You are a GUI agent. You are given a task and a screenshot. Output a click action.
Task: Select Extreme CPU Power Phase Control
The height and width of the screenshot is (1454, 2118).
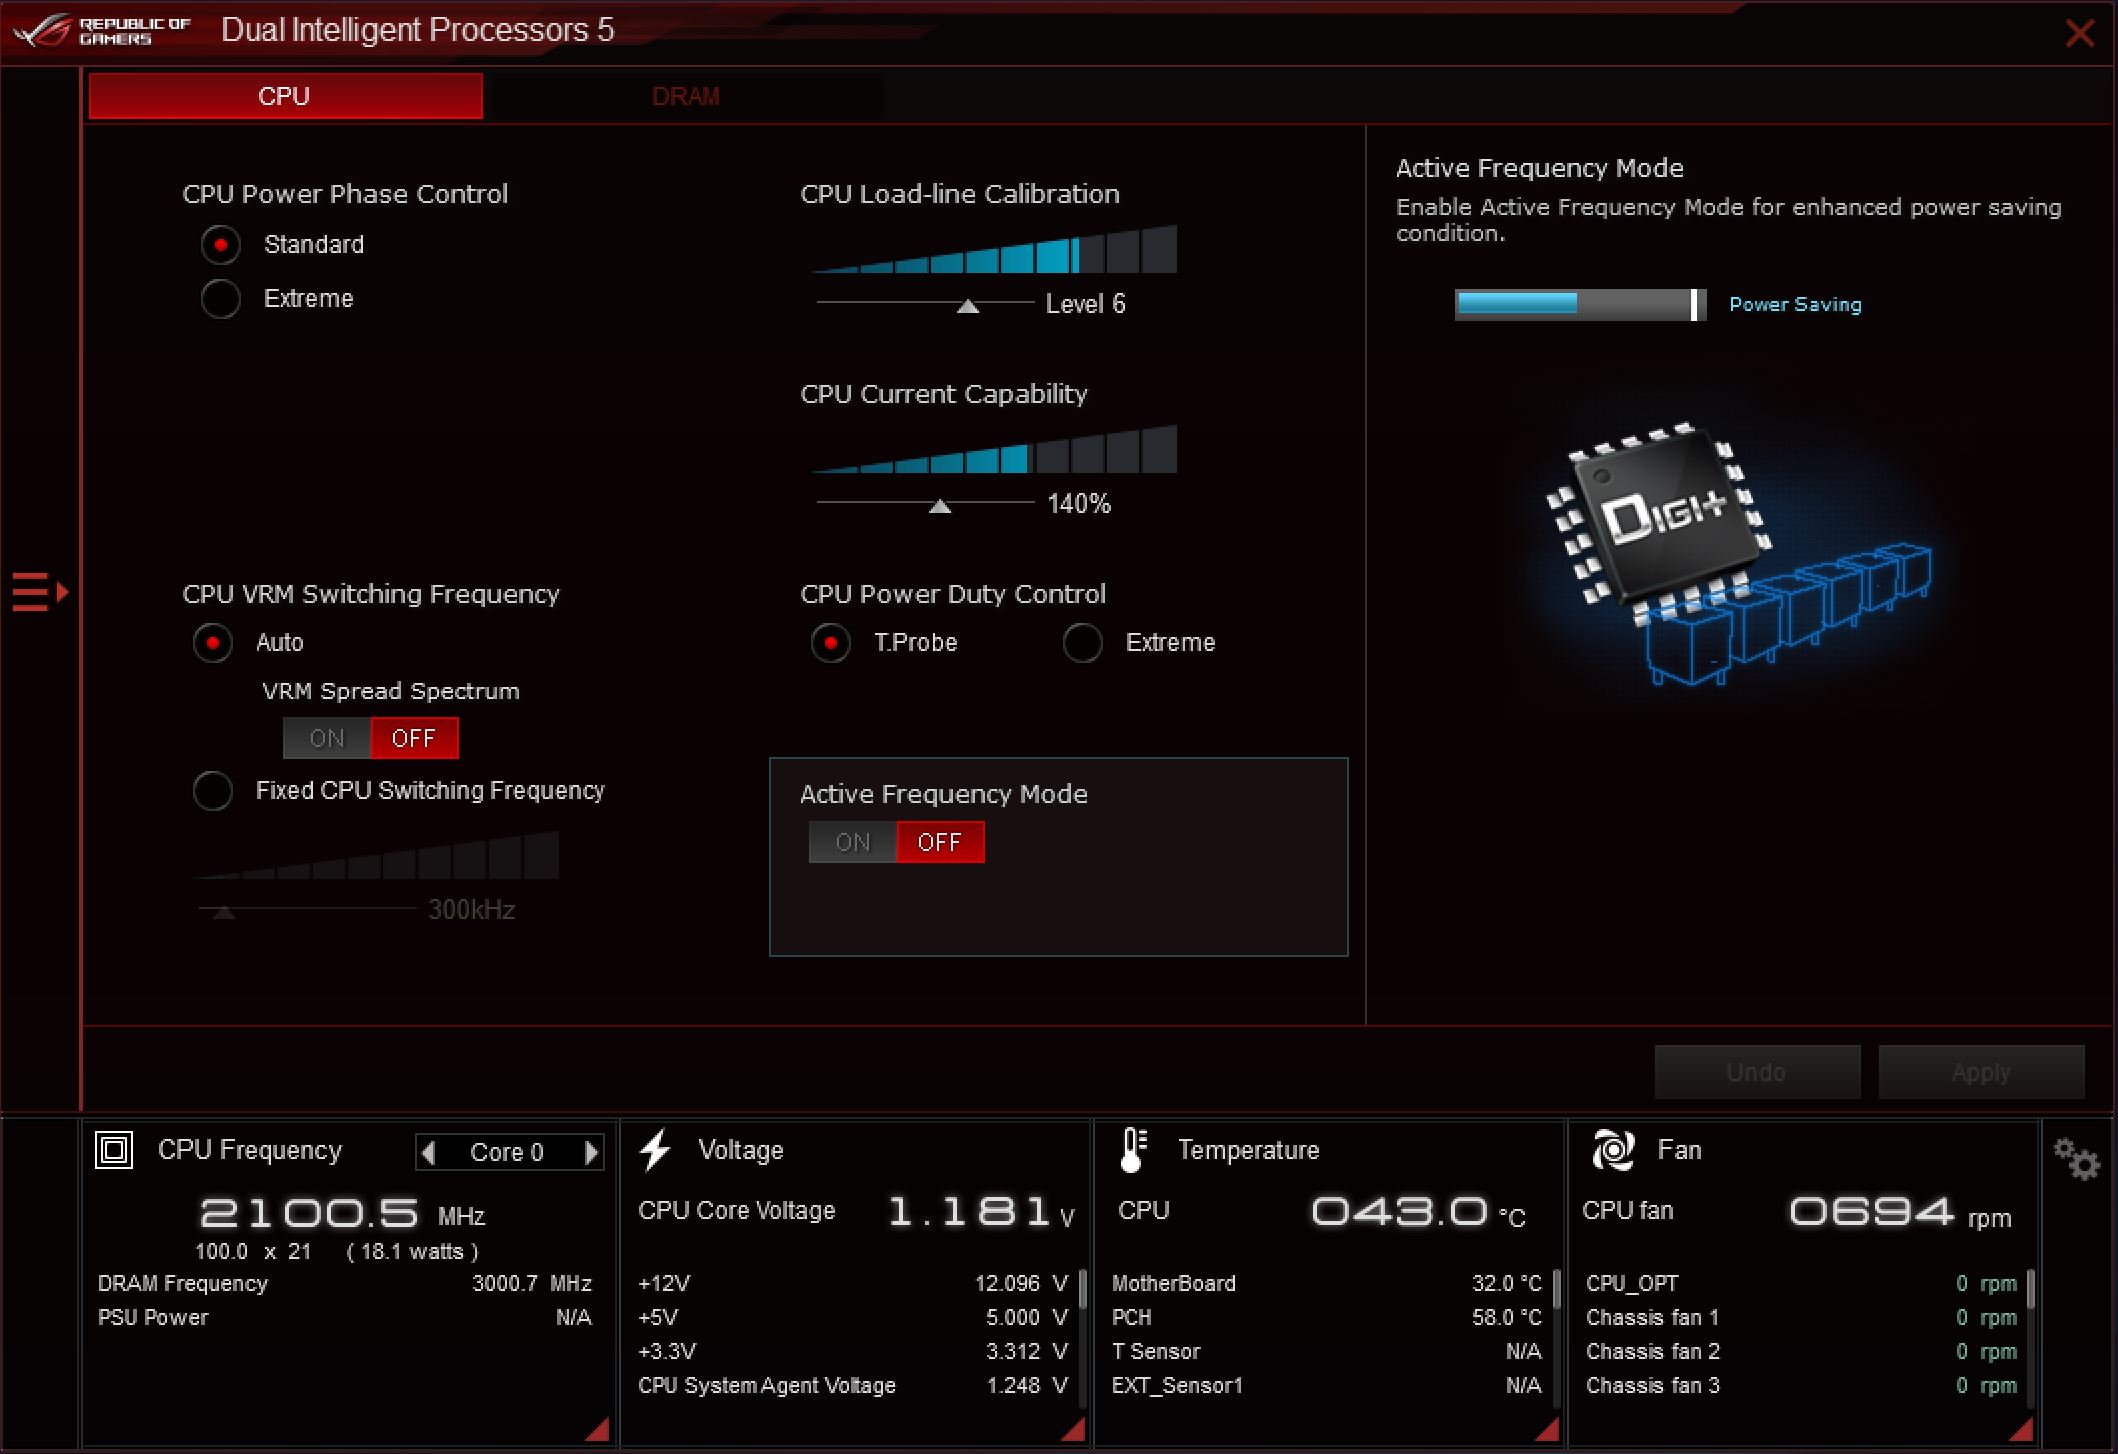[x=220, y=299]
